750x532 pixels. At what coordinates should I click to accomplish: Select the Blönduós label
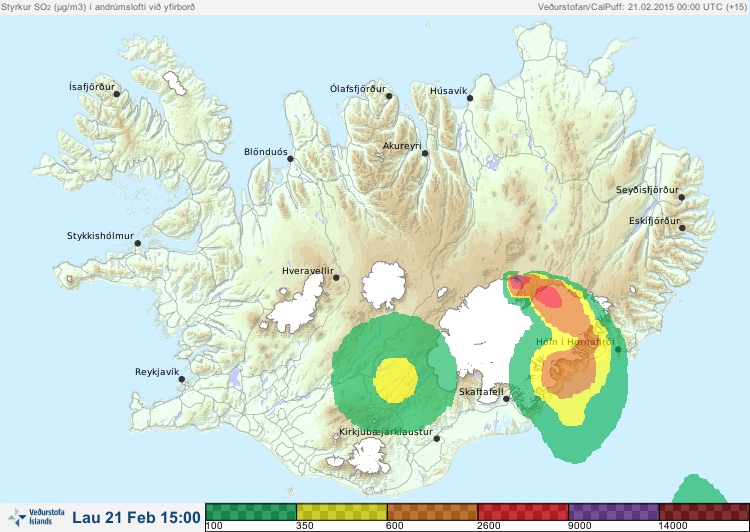[x=265, y=152]
